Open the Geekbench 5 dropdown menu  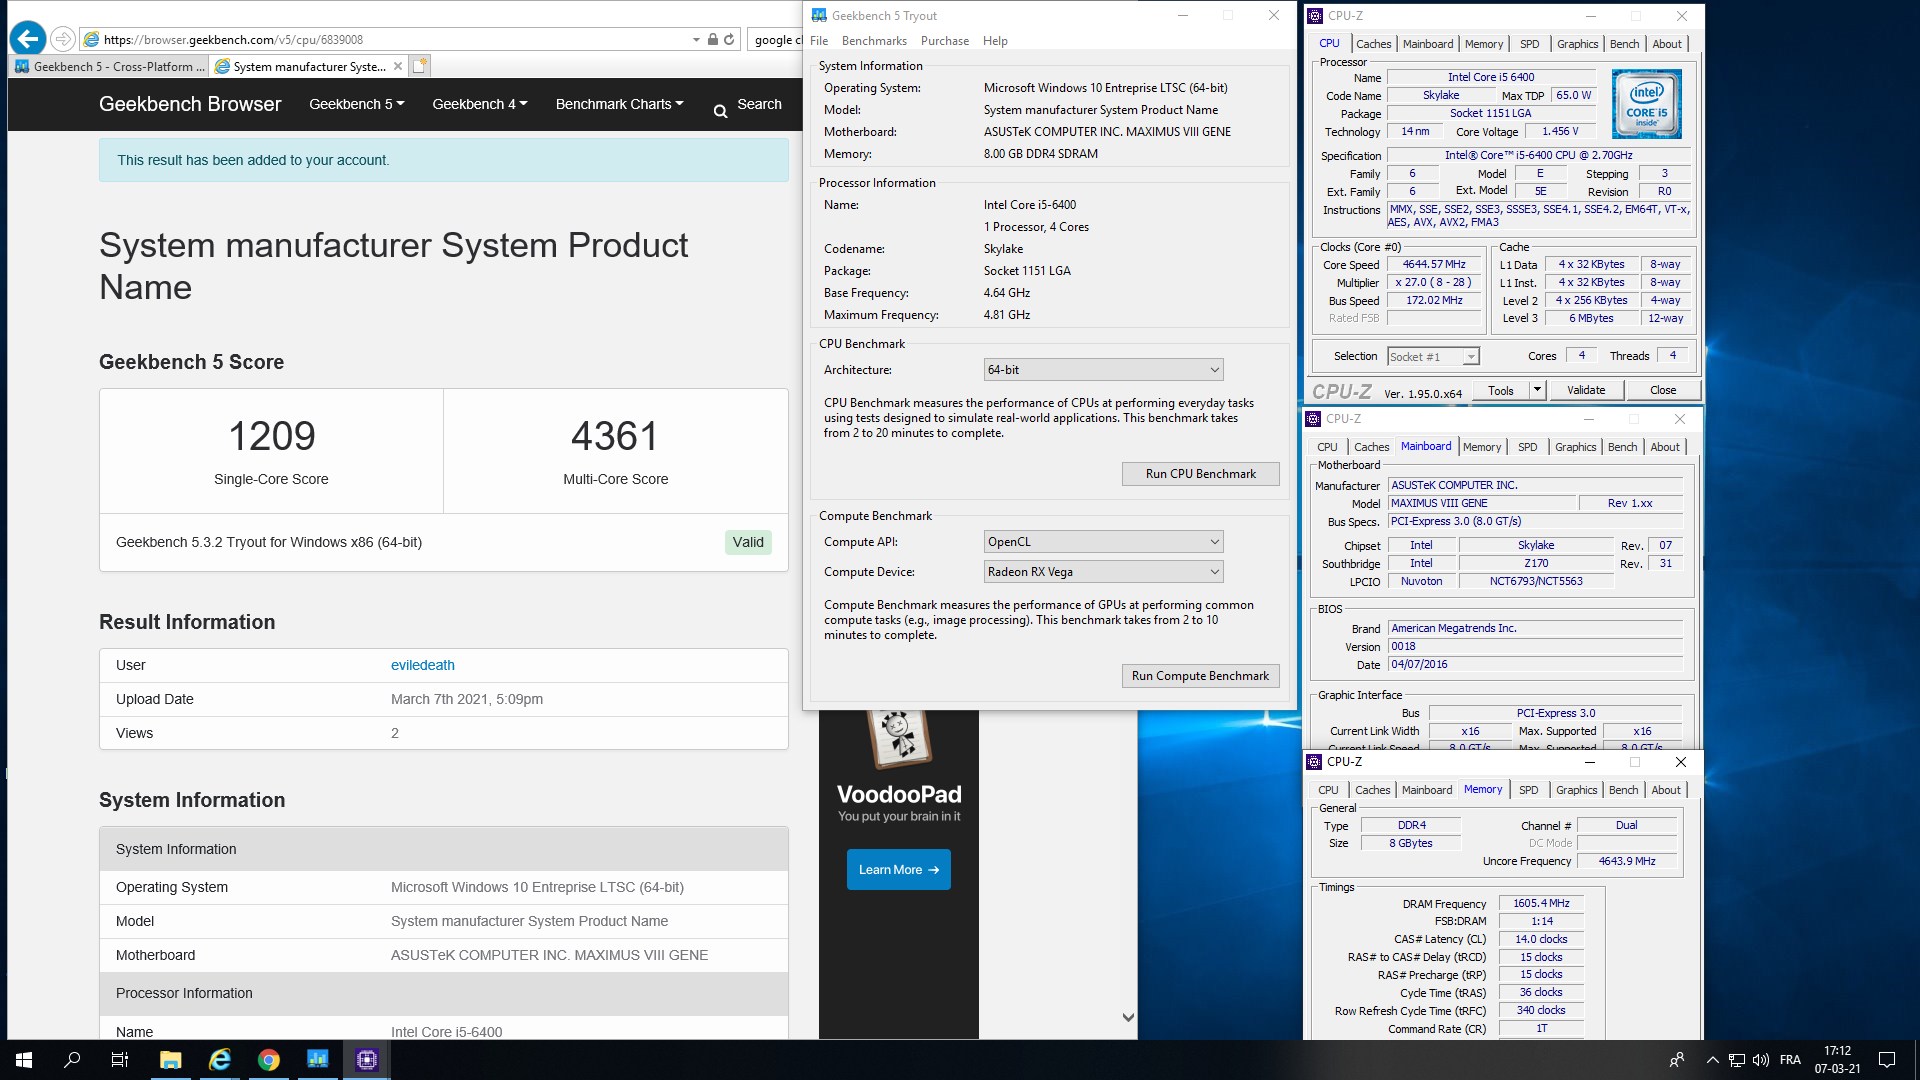[x=356, y=104]
